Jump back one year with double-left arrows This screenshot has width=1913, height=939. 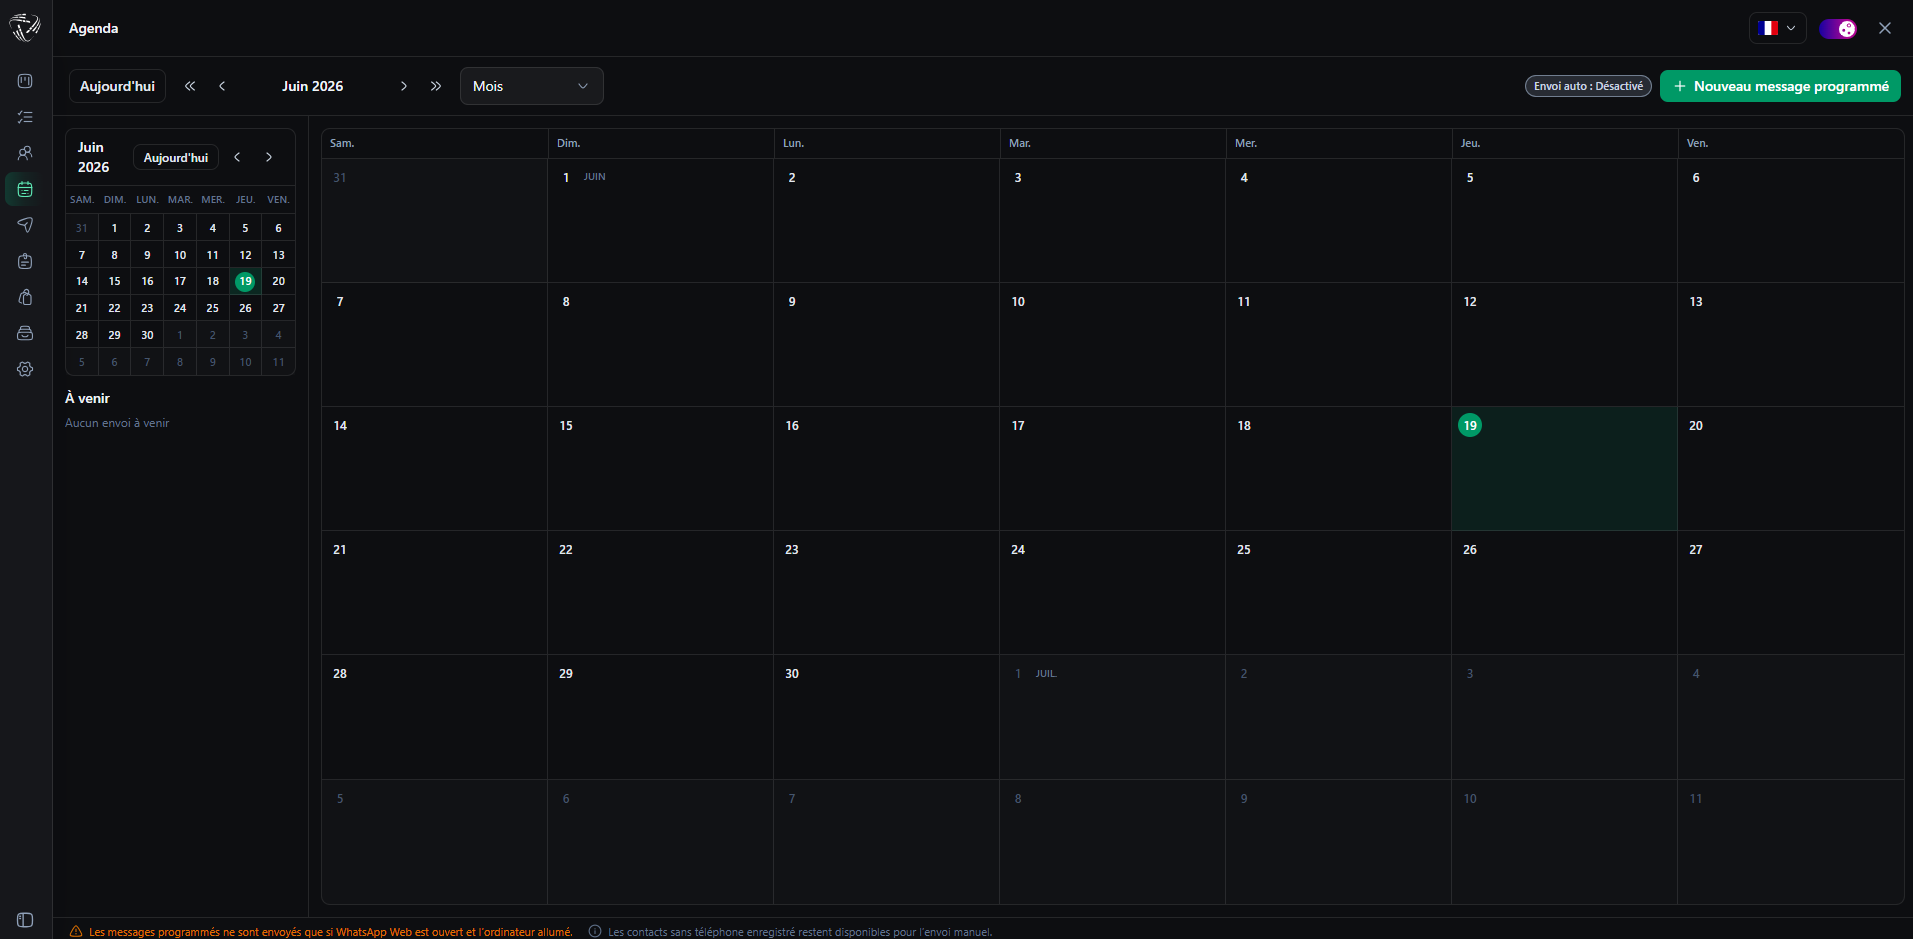[x=190, y=86]
